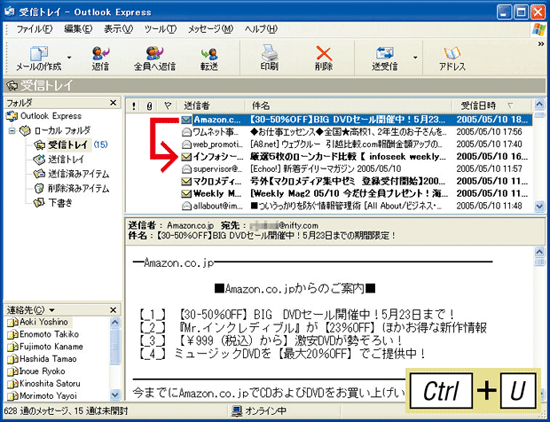This screenshot has height=422, width=550.
Task: Click the 印刷 (Print) toolbar icon
Action: point(269,53)
